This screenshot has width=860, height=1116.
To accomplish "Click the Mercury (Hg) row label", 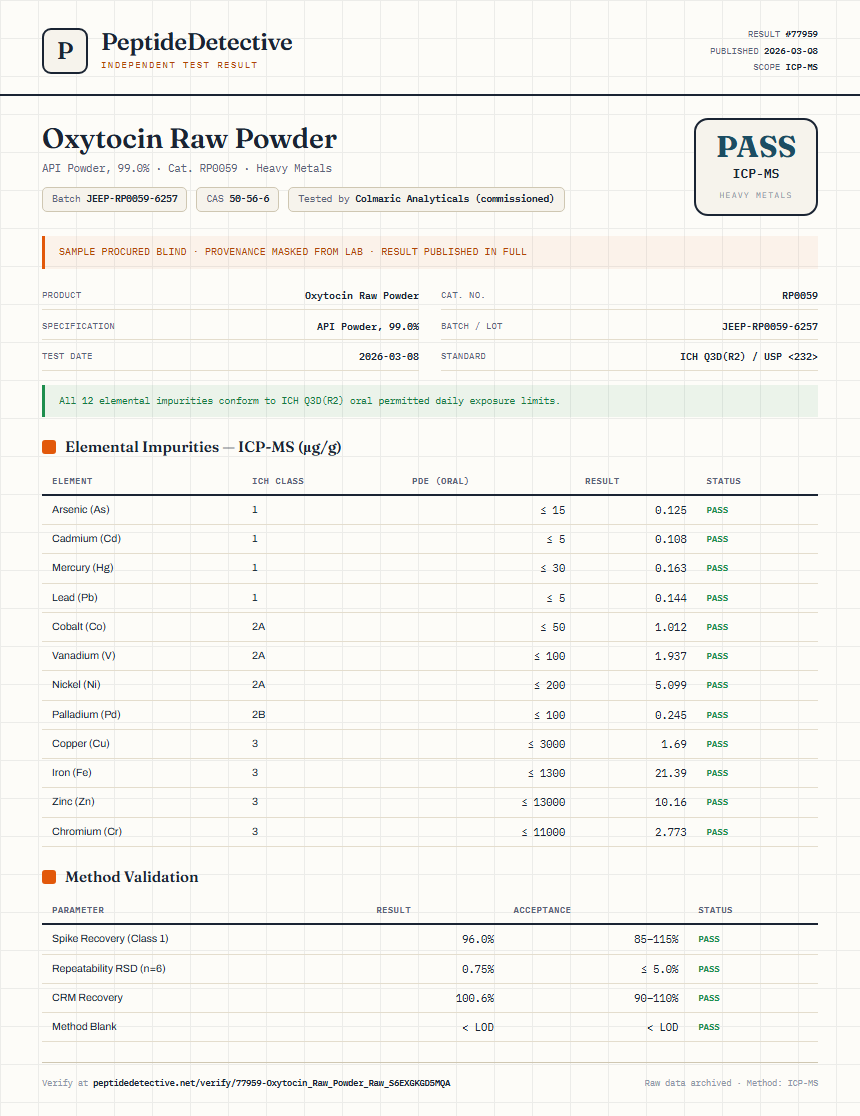I will coord(83,568).
